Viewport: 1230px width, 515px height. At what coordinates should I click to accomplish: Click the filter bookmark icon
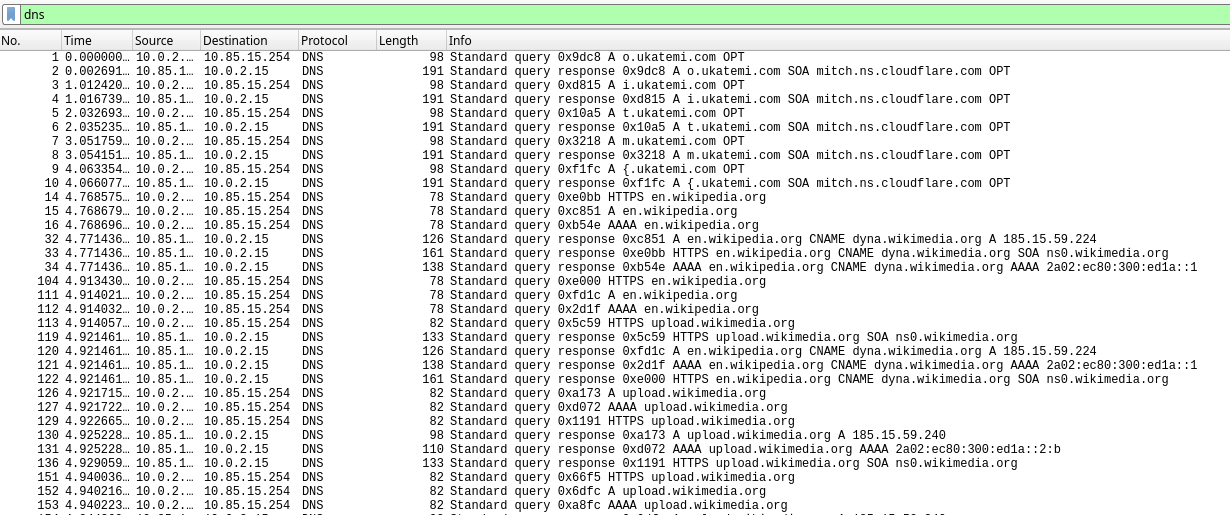(x=11, y=14)
